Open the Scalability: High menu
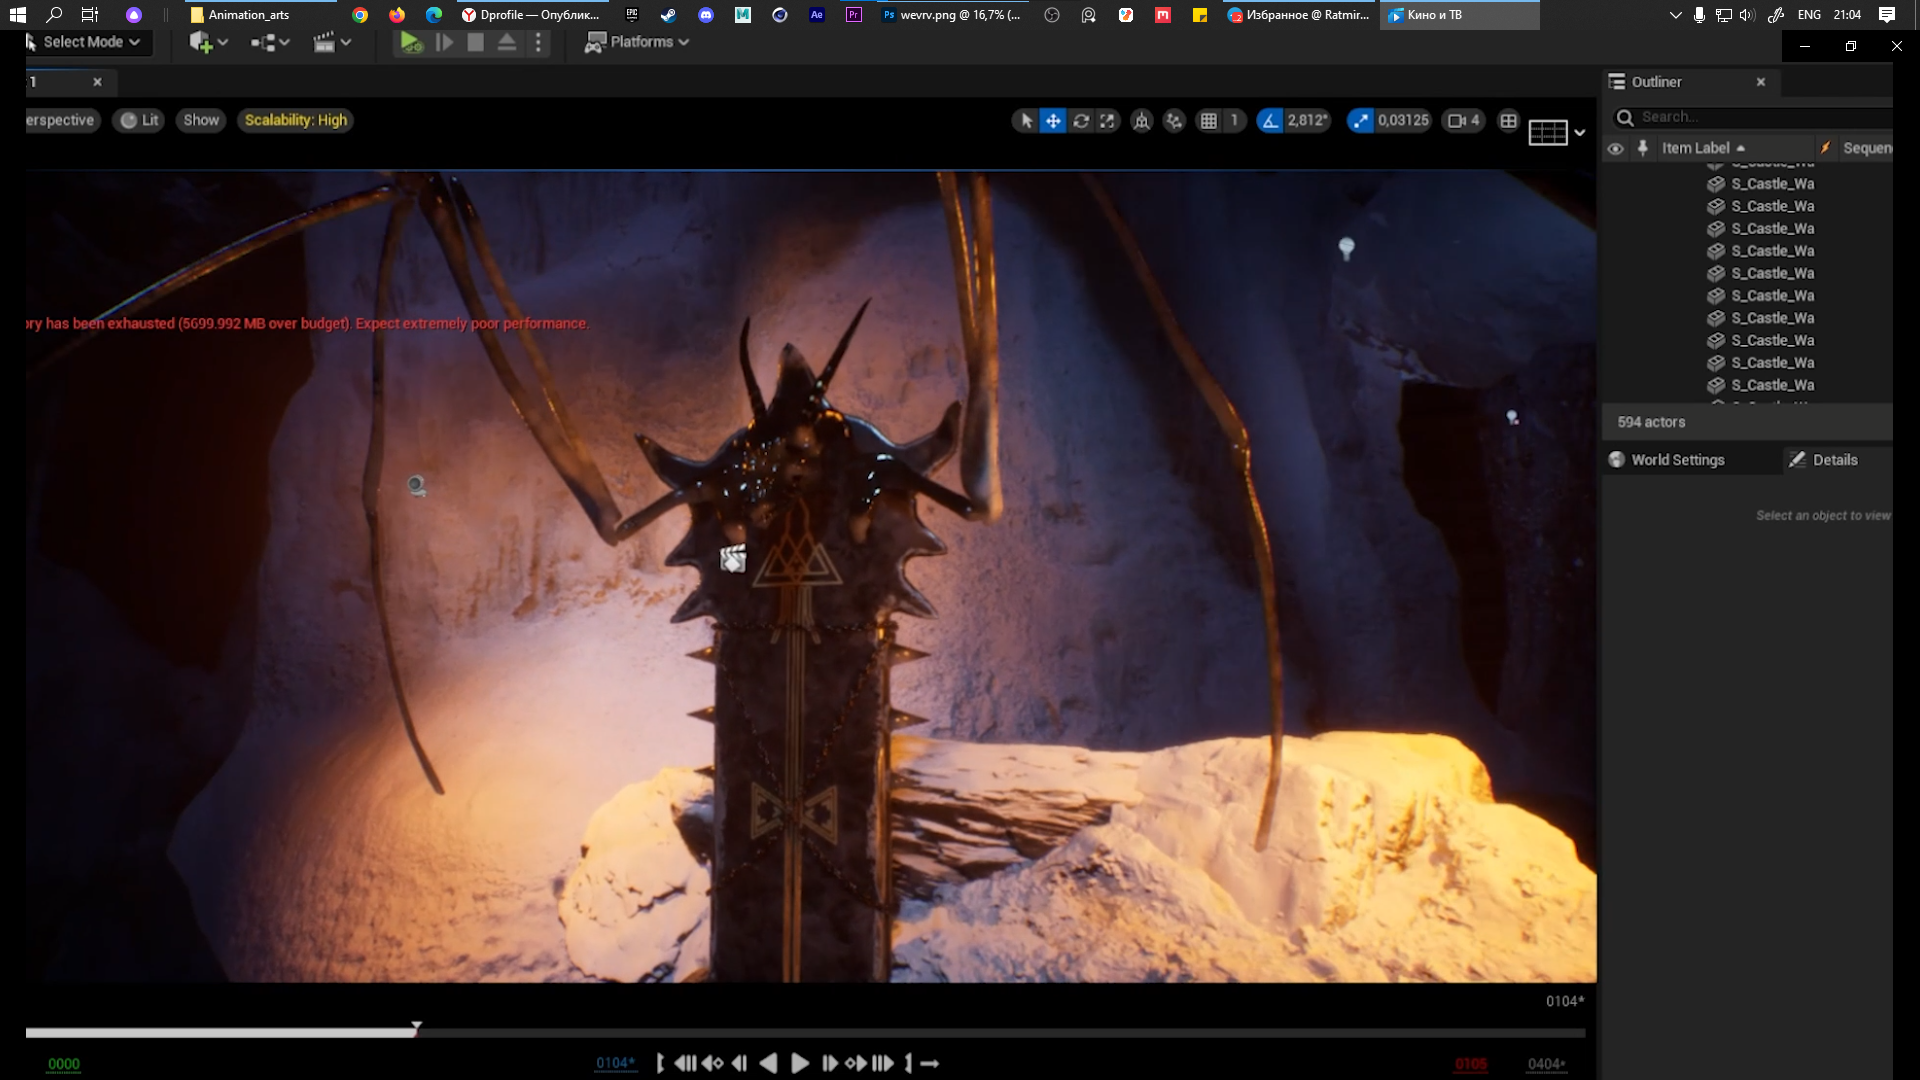Screen dimensions: 1920x1080 tap(295, 120)
